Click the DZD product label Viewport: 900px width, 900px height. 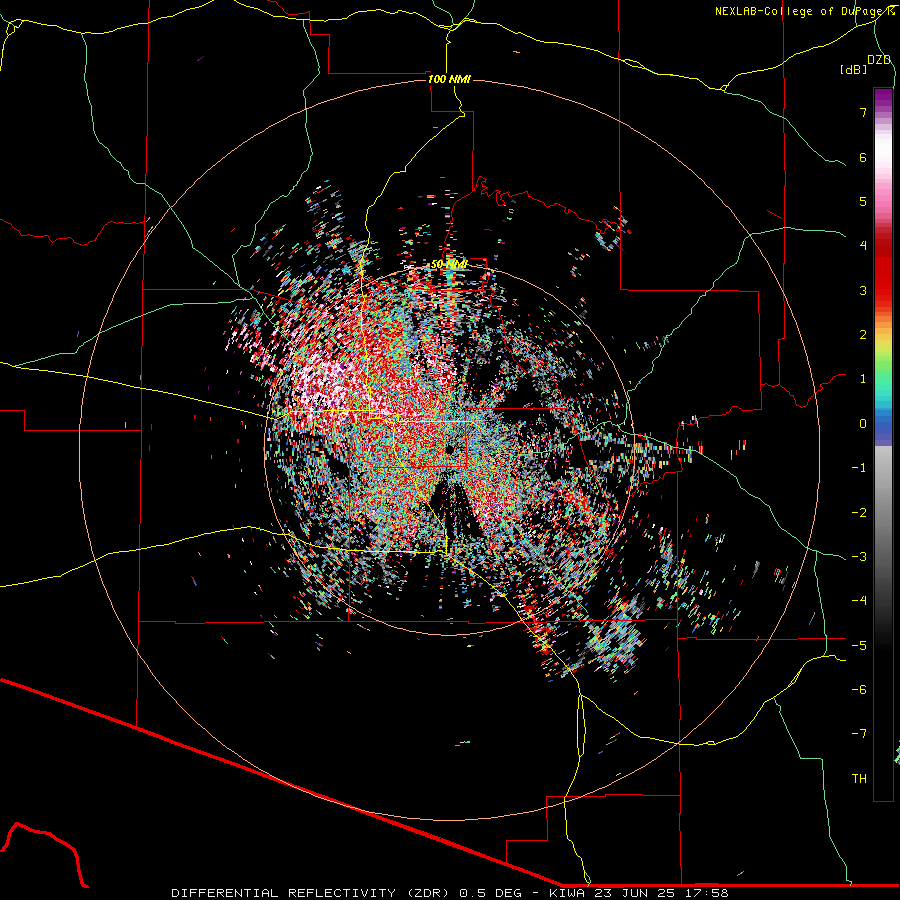879,60
